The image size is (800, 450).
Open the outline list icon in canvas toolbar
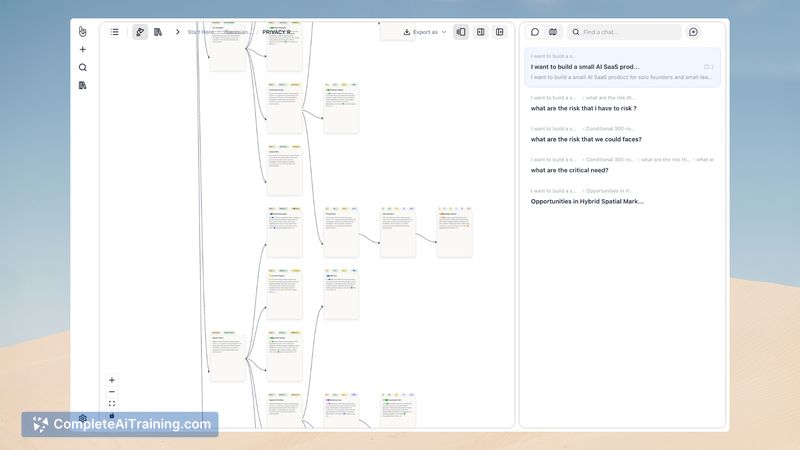(x=114, y=32)
